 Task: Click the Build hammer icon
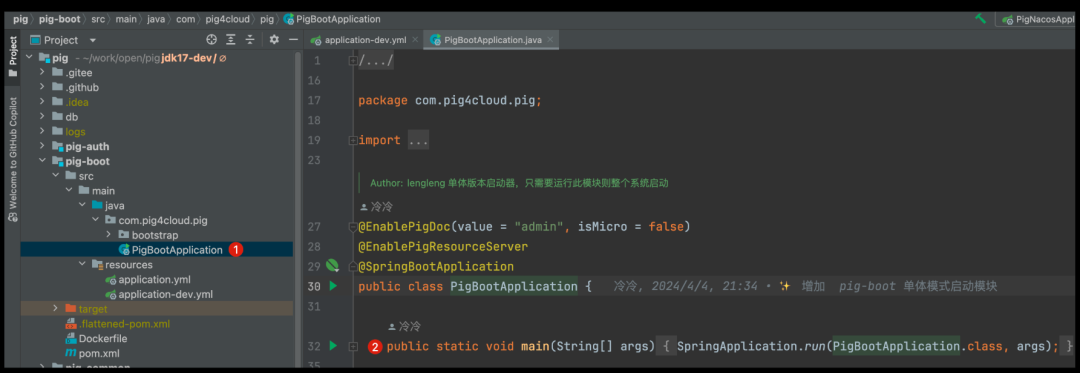pyautogui.click(x=980, y=19)
